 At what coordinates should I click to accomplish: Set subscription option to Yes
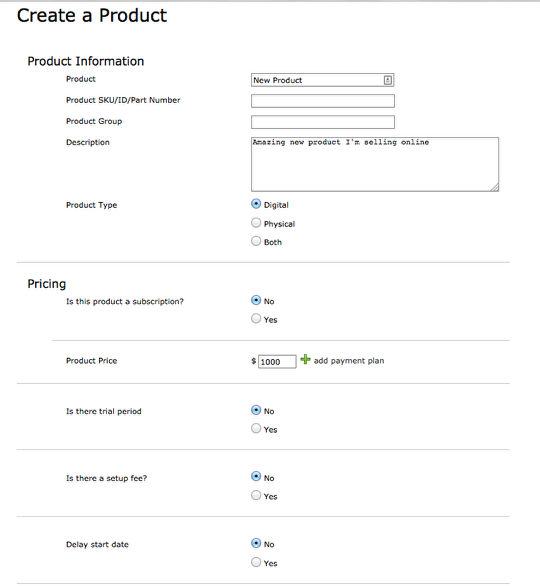coord(256,319)
